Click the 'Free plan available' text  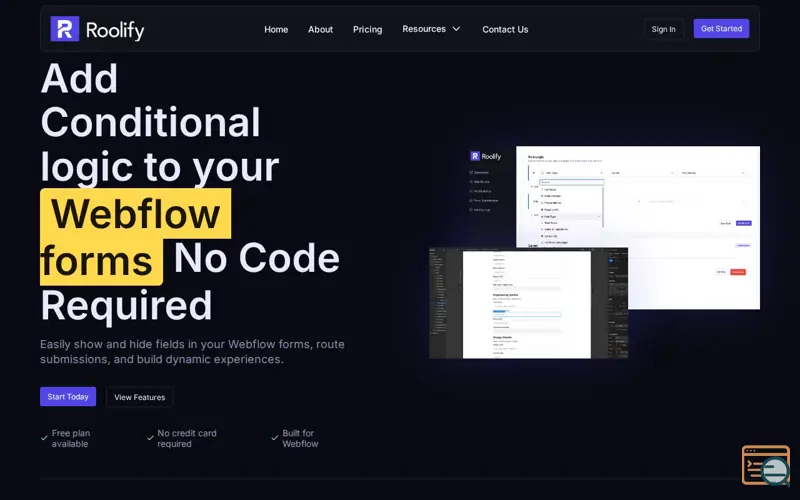pyautogui.click(x=71, y=438)
